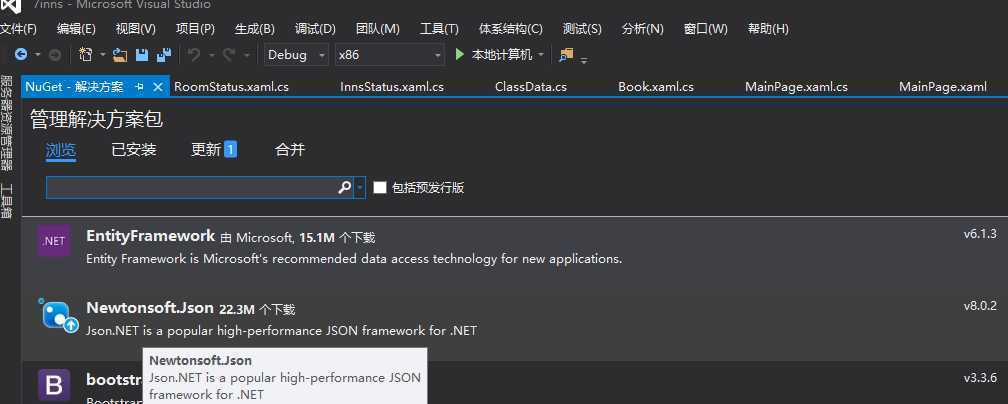Click the Navigate Backward arrow icon
The width and height of the screenshot is (1008, 404).
(21, 55)
